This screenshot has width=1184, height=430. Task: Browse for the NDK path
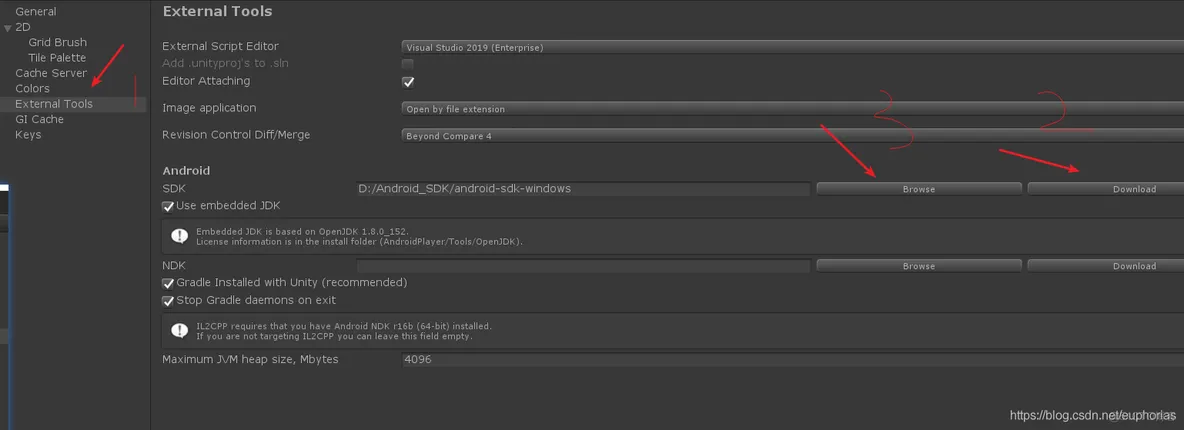pos(918,266)
